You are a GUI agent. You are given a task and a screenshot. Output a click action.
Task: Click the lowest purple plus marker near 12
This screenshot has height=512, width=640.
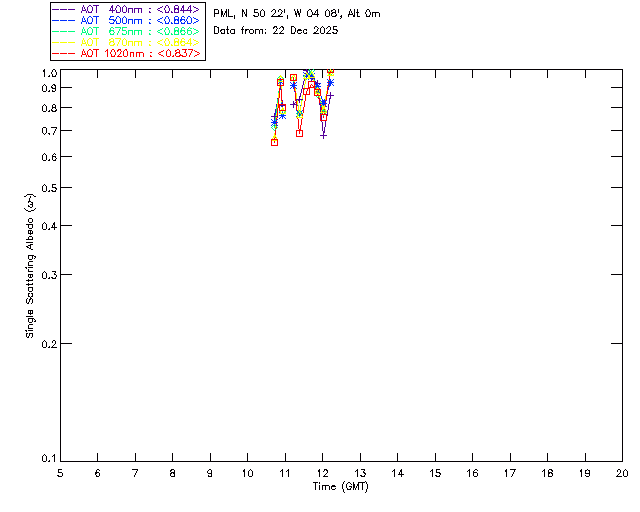pyautogui.click(x=323, y=136)
